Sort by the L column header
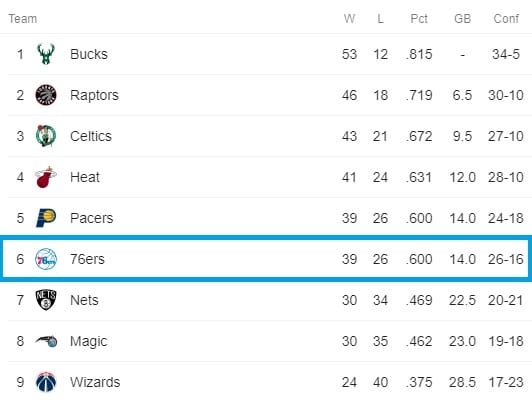This screenshot has width=532, height=402. [x=380, y=18]
